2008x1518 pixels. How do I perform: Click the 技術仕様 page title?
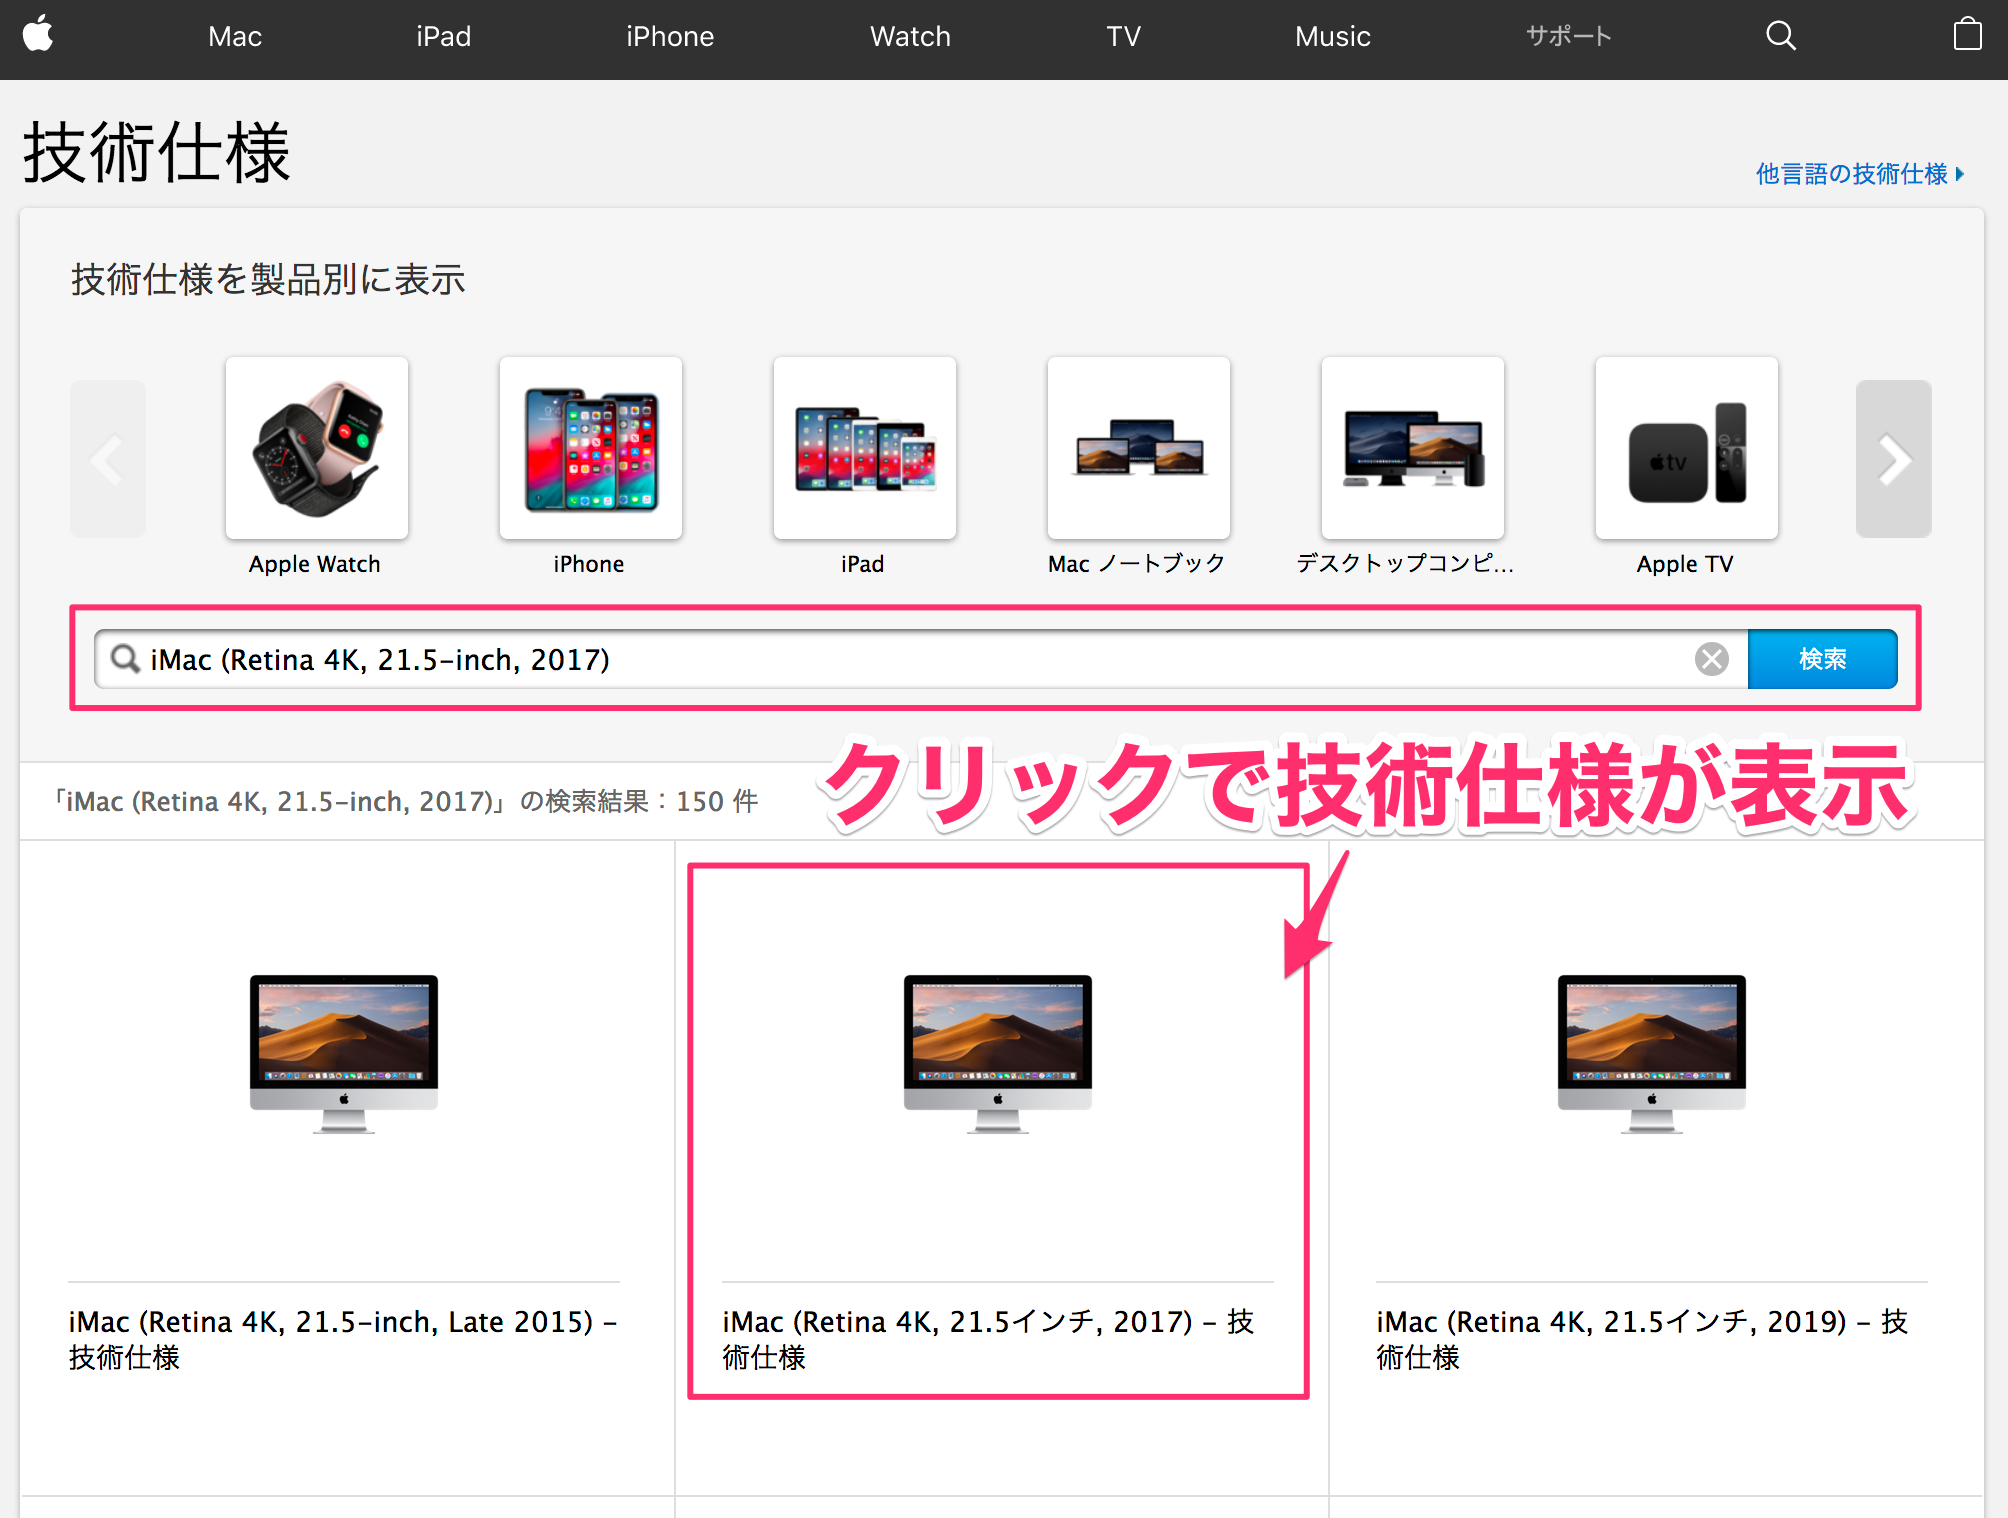[x=157, y=153]
